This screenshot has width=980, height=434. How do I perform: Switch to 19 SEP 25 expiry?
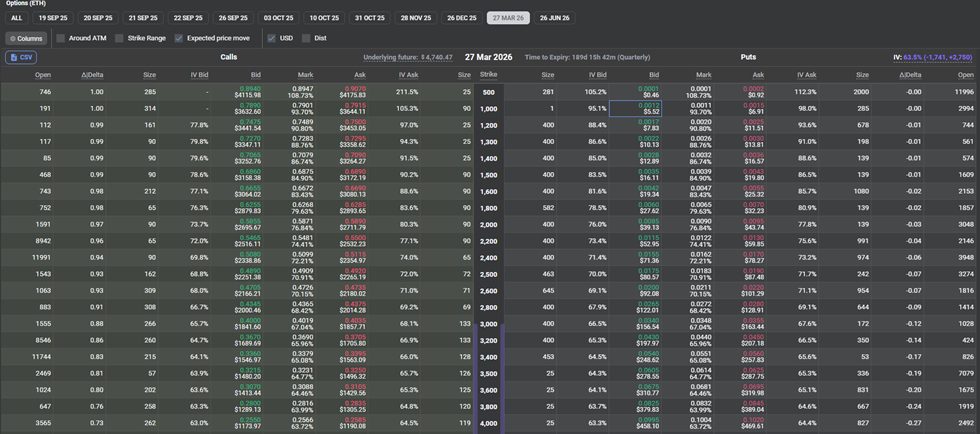[x=53, y=18]
